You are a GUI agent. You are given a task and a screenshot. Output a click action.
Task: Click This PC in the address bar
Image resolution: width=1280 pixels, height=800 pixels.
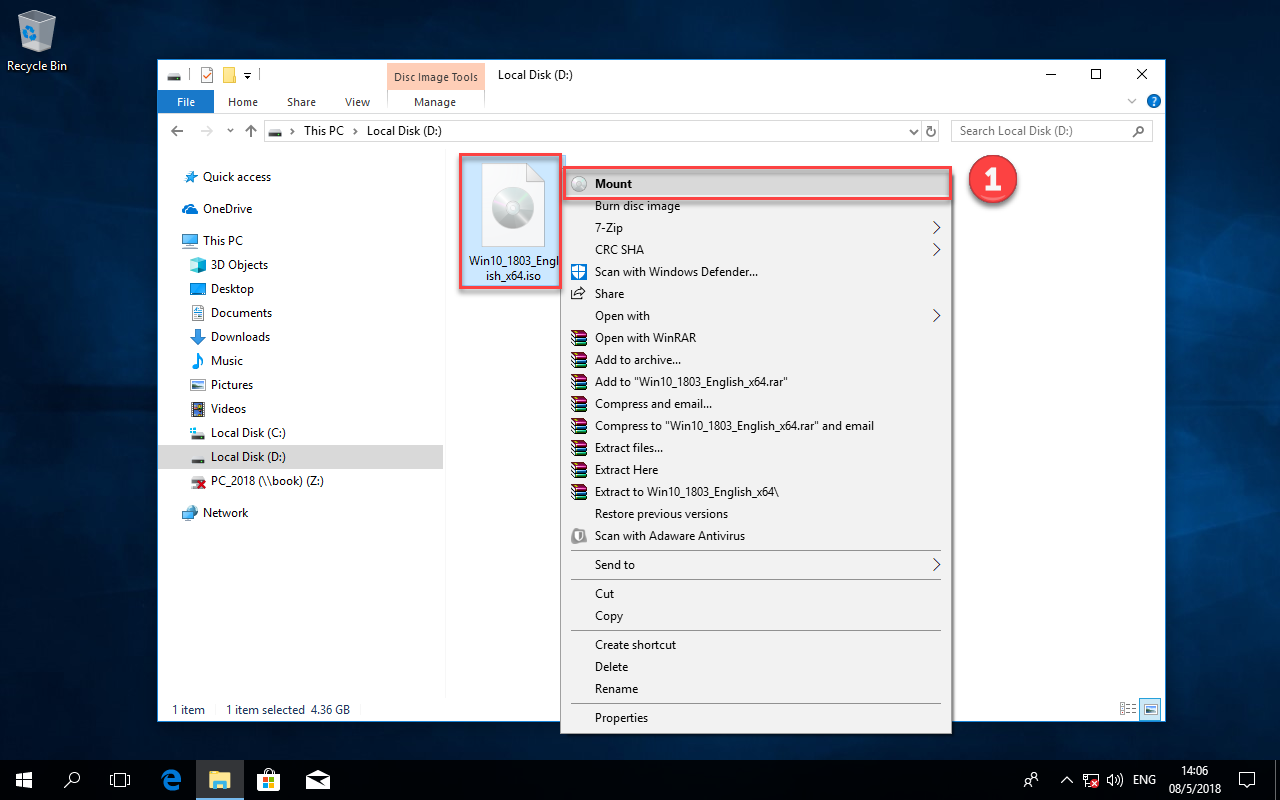tap(323, 131)
